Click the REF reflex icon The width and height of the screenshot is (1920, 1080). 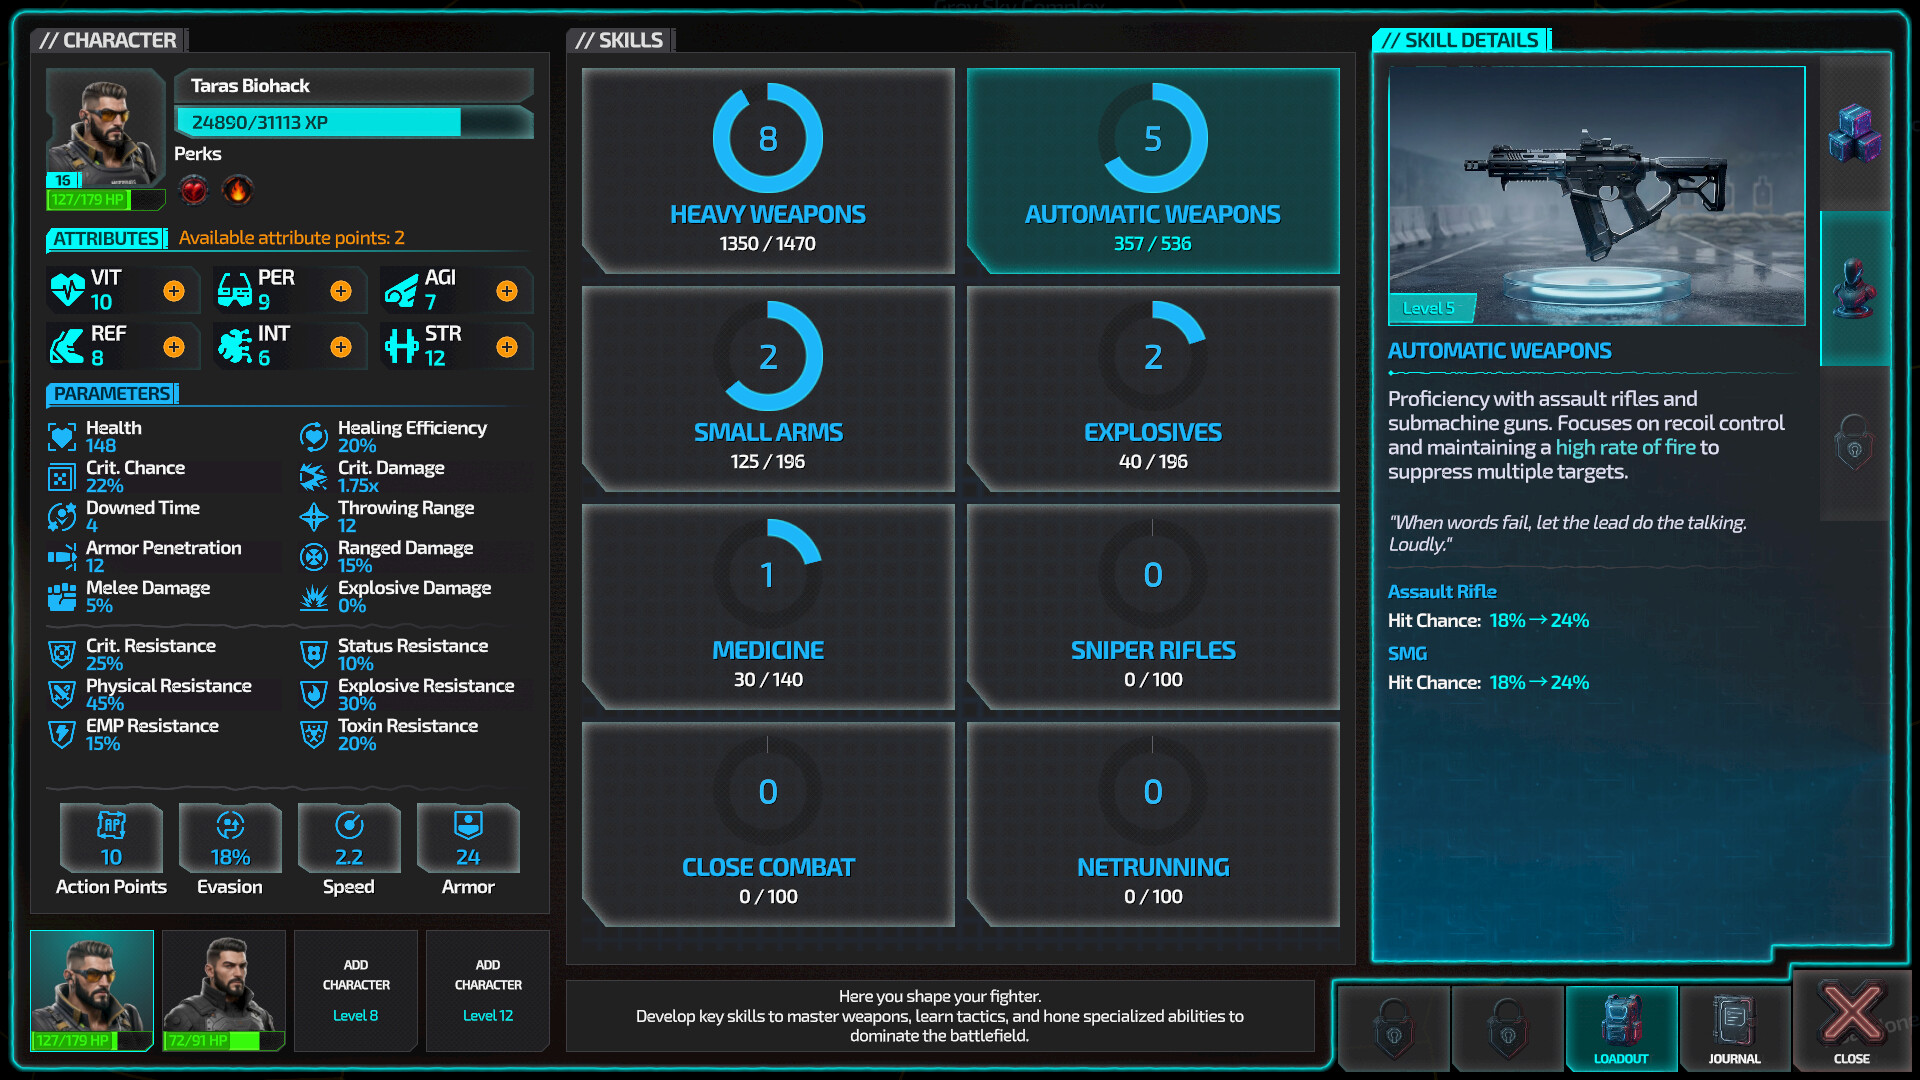pos(68,347)
